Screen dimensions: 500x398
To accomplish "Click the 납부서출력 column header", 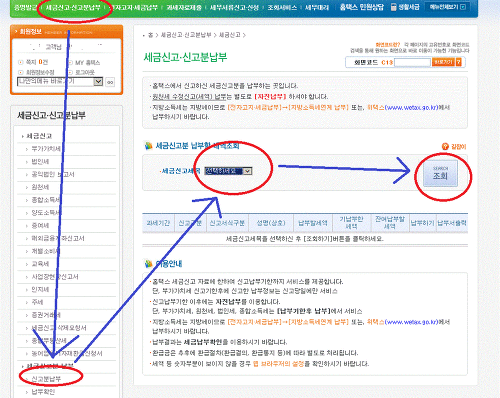I will (452, 223).
